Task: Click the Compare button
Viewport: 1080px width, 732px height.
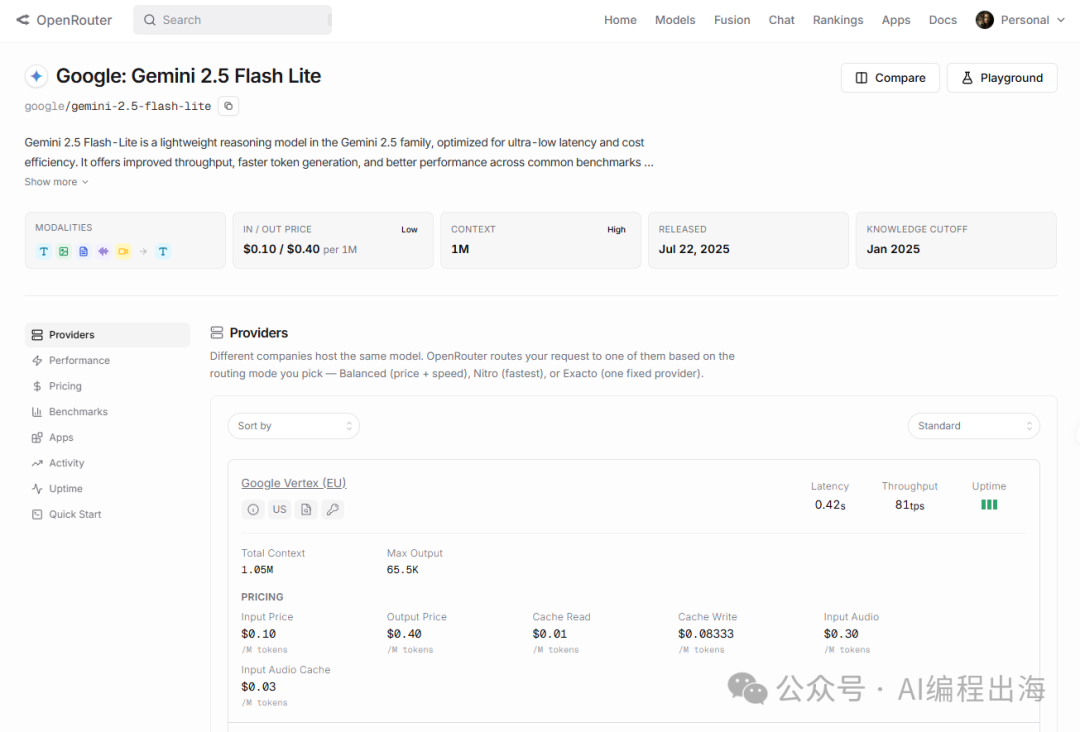Action: (x=890, y=78)
